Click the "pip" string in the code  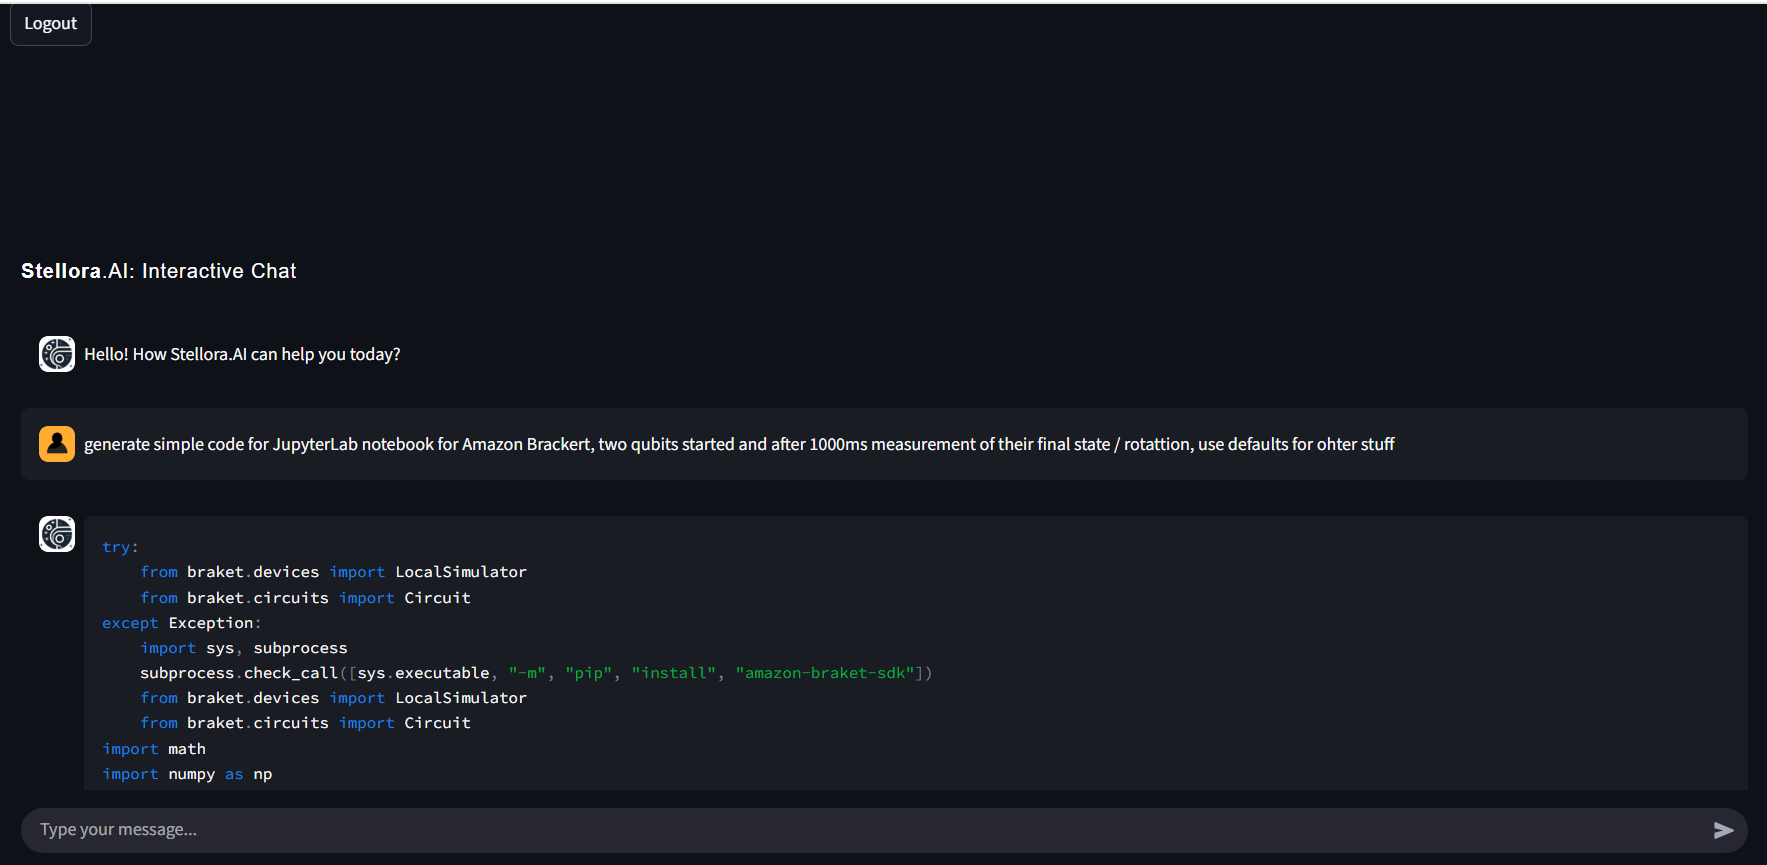589,673
